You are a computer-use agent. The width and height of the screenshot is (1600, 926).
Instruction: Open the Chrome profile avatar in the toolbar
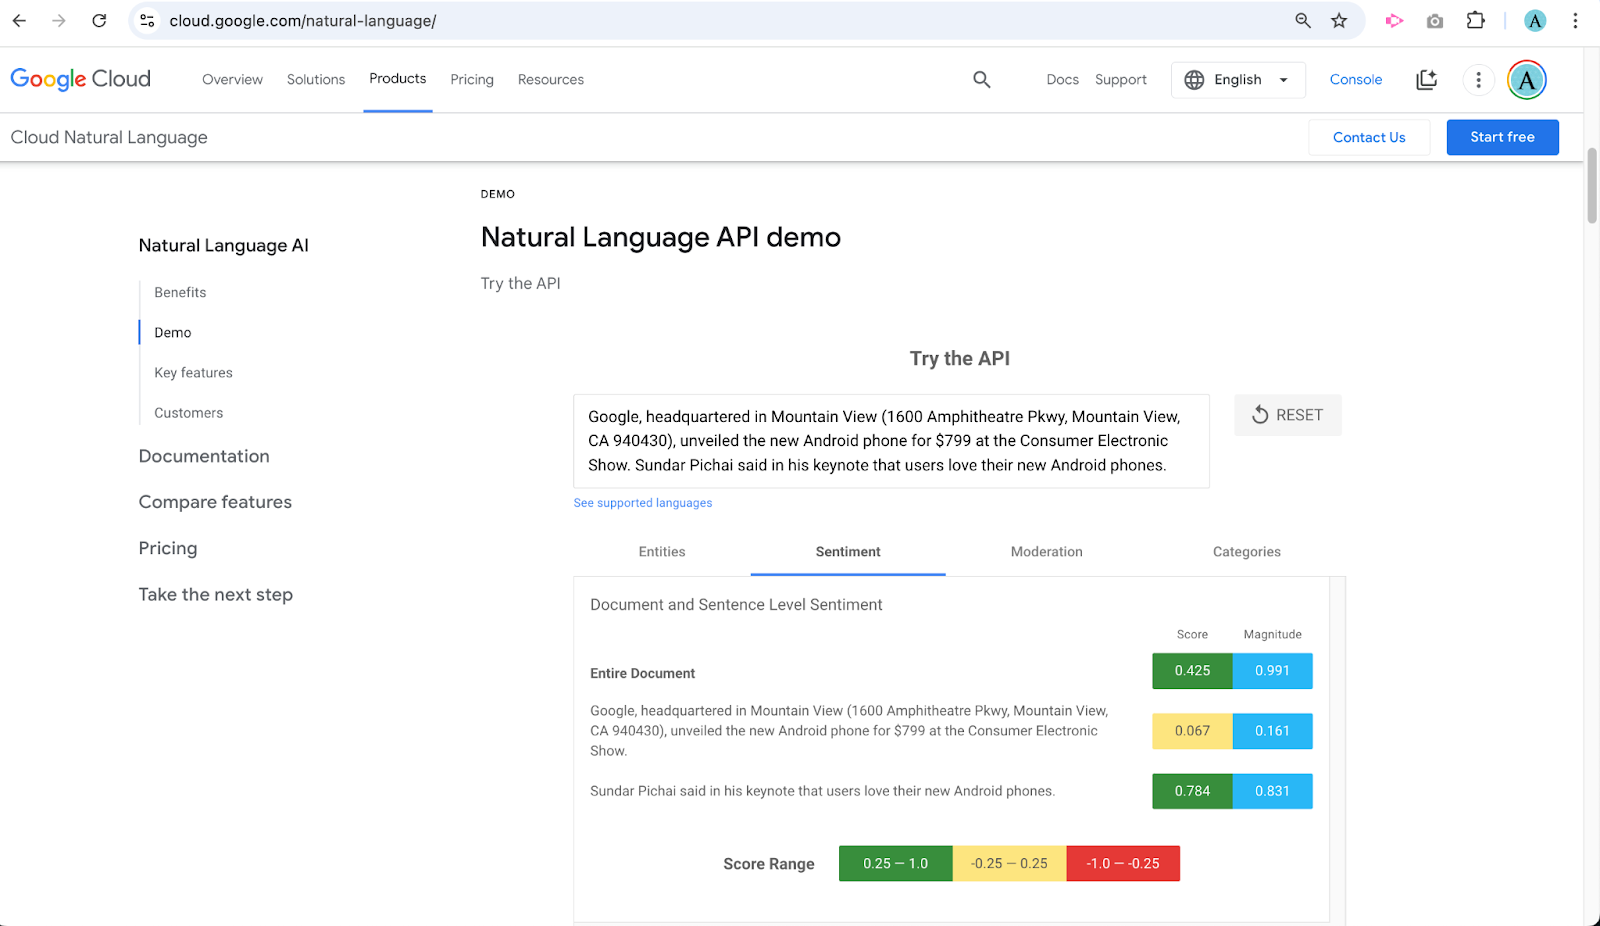click(x=1535, y=20)
